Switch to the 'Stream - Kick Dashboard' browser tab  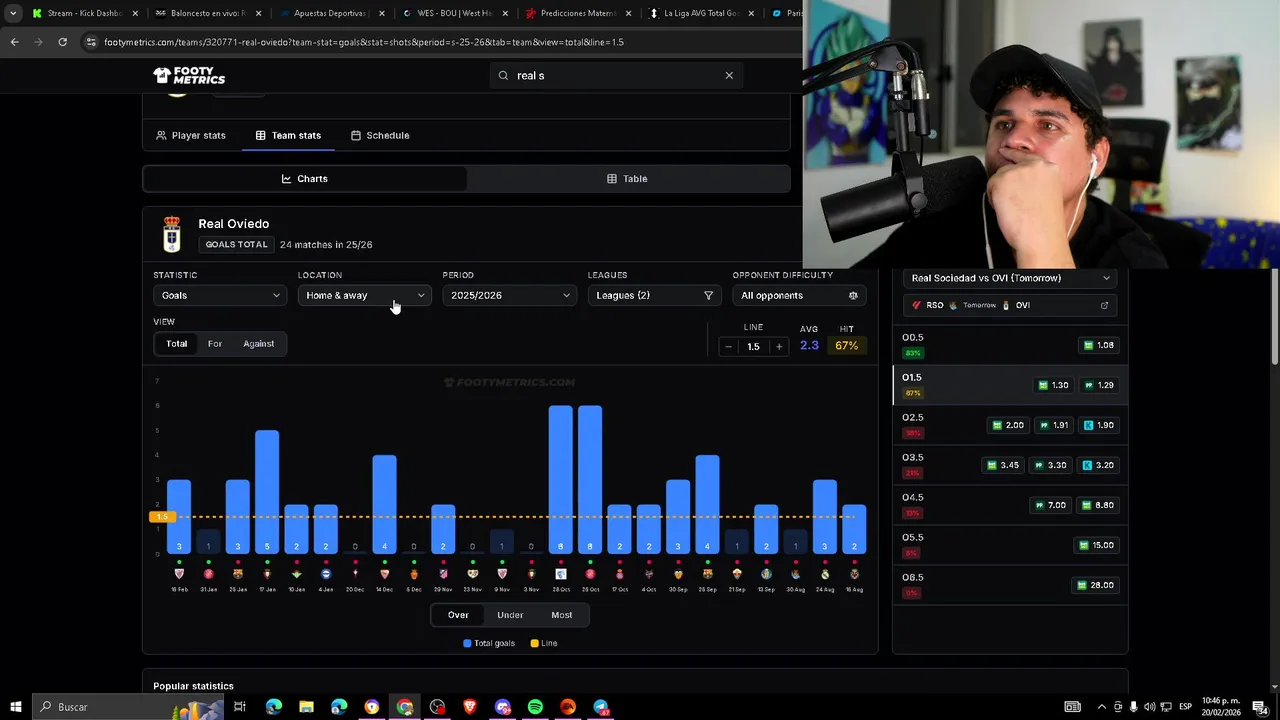pyautogui.click(x=84, y=13)
